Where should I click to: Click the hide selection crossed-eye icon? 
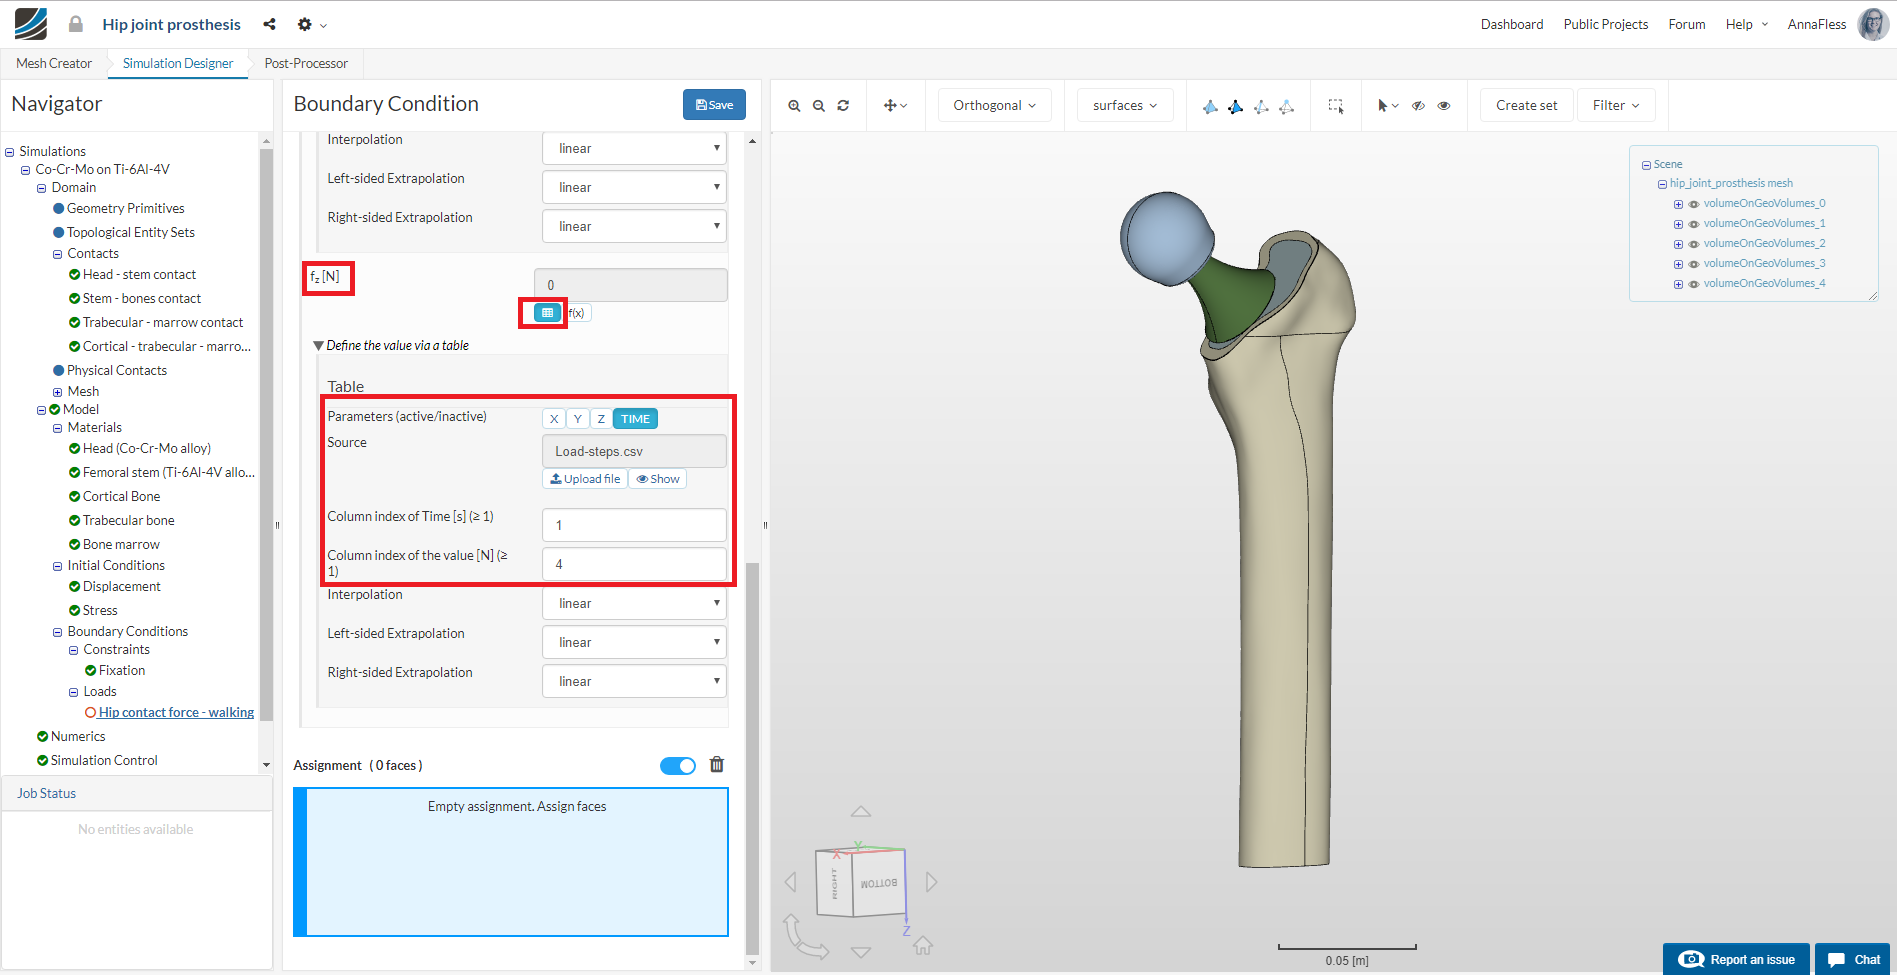point(1418,106)
